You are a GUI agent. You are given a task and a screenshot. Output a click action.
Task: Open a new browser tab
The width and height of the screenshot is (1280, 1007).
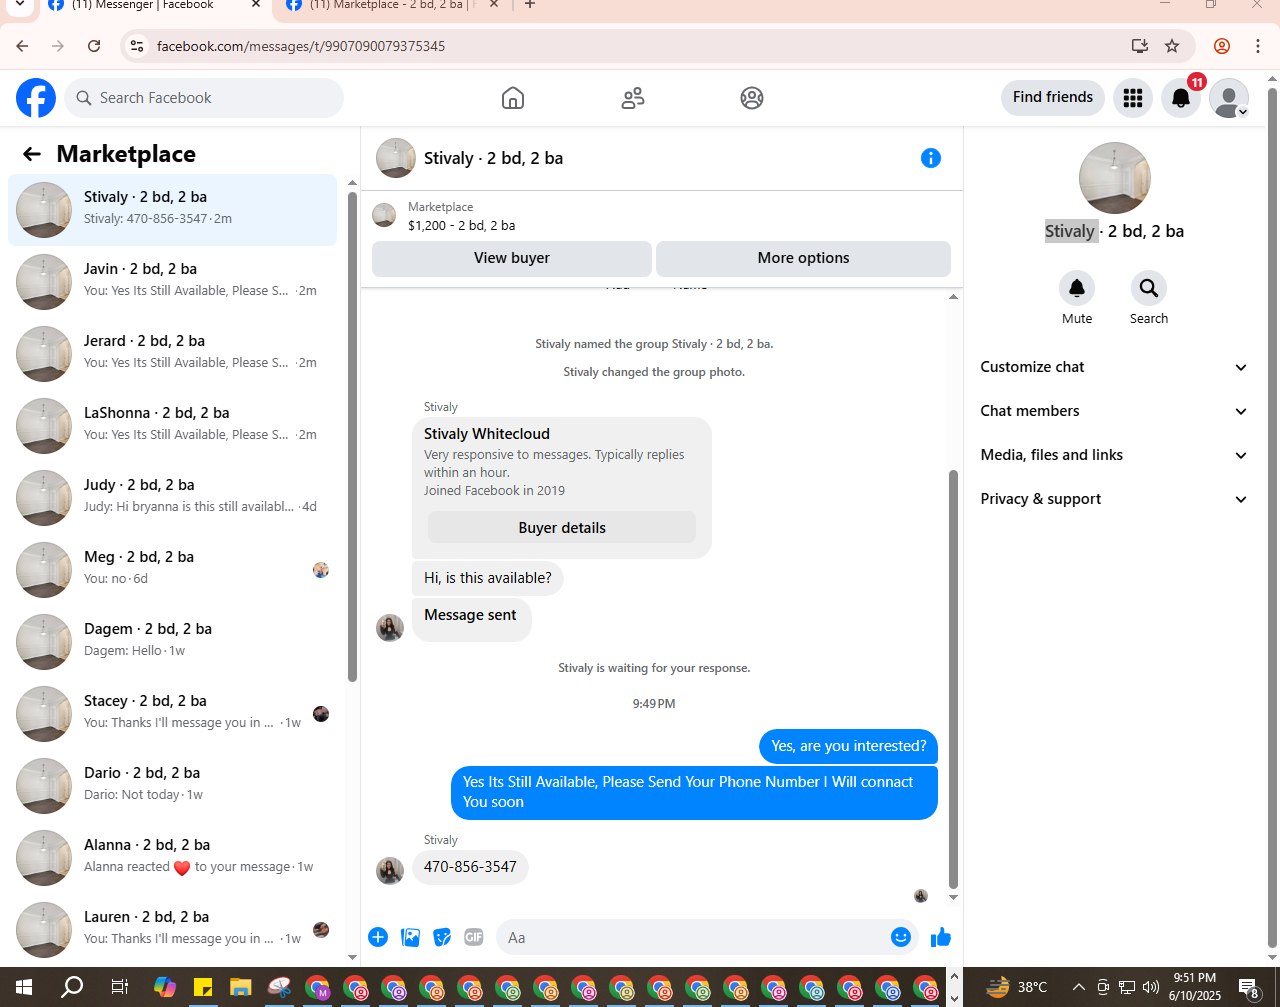click(x=530, y=6)
